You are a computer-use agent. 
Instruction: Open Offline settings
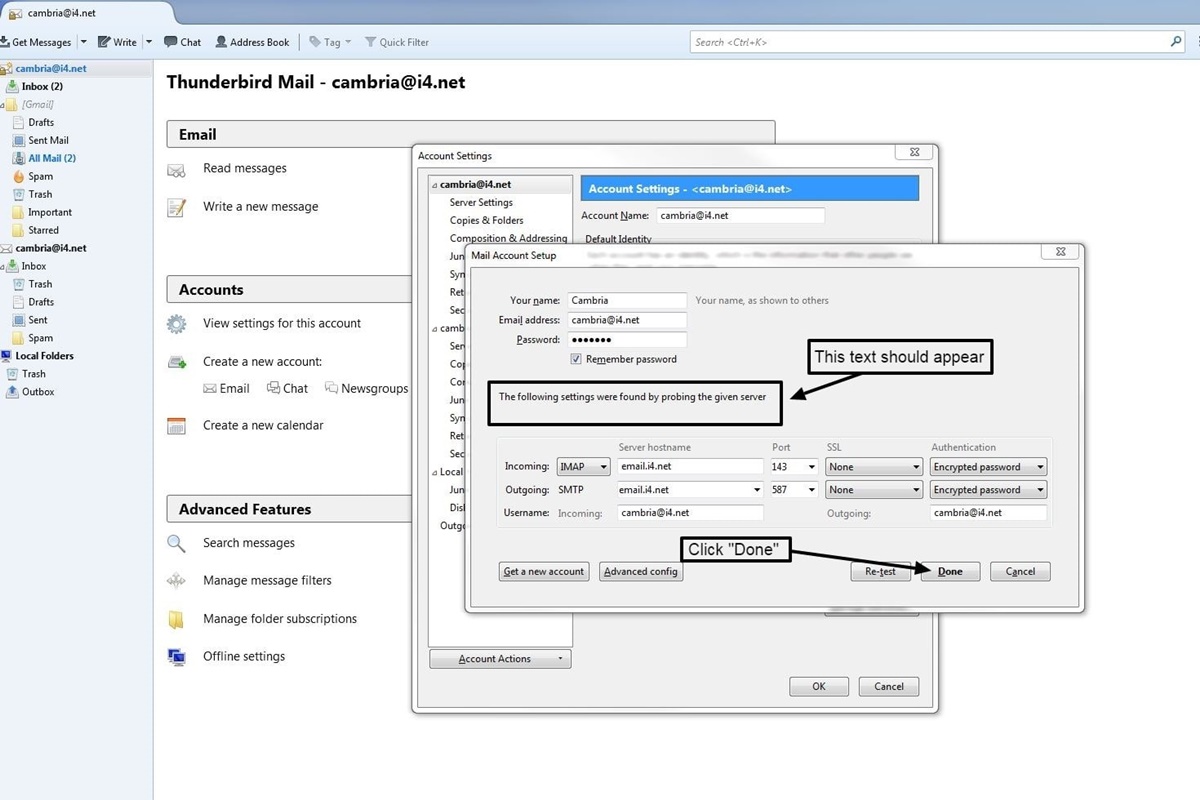coord(244,656)
